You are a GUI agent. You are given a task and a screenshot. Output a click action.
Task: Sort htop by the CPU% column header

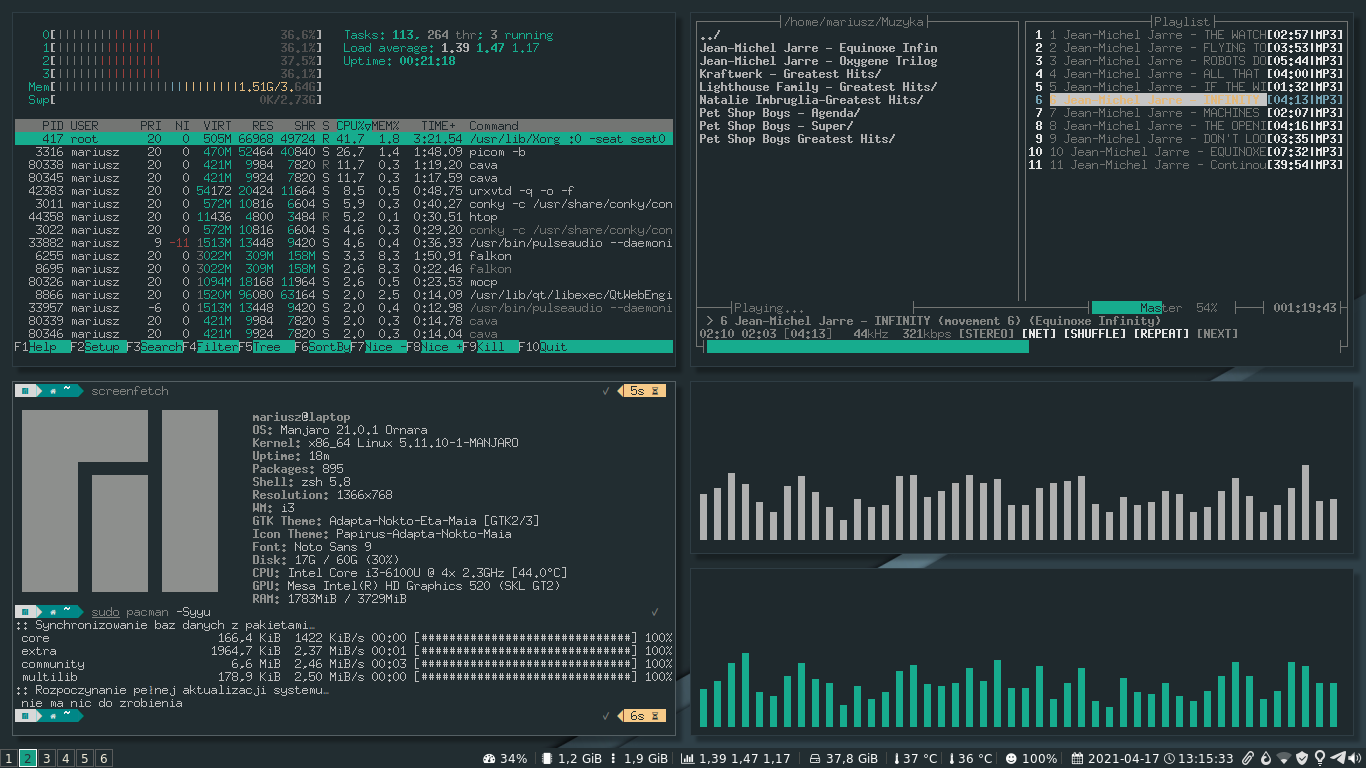[x=354, y=125]
